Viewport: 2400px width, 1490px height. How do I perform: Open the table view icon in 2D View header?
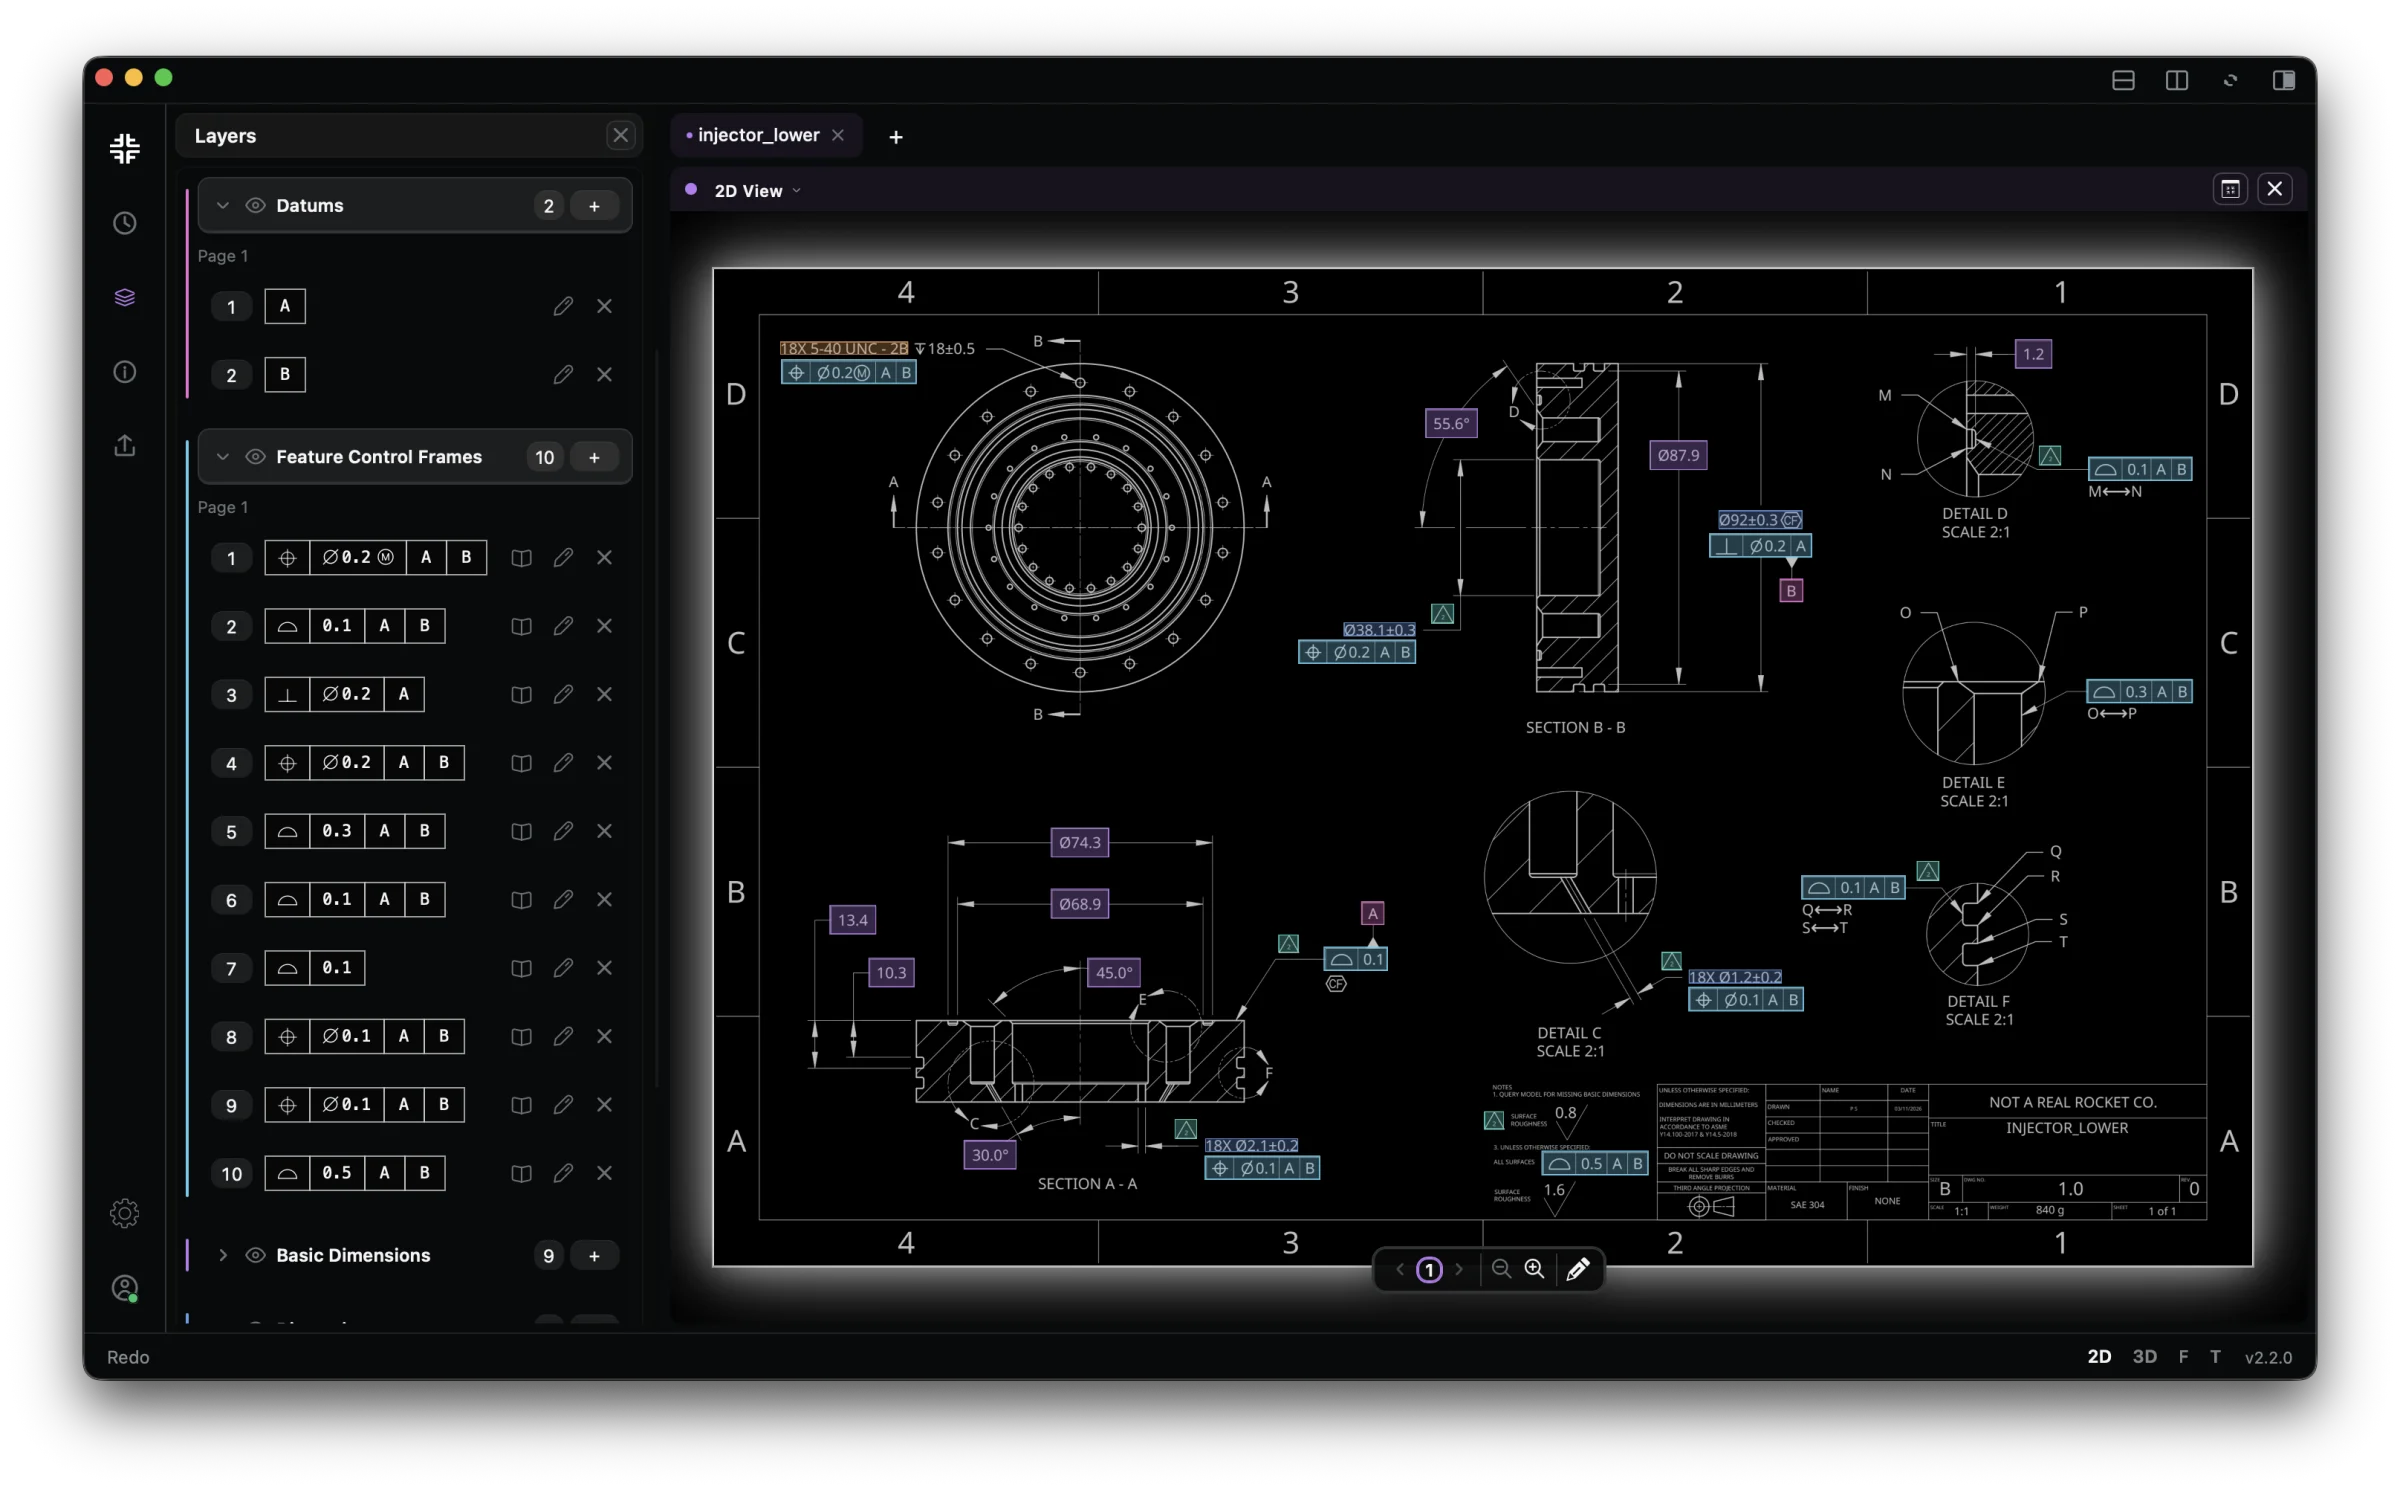(x=2230, y=189)
